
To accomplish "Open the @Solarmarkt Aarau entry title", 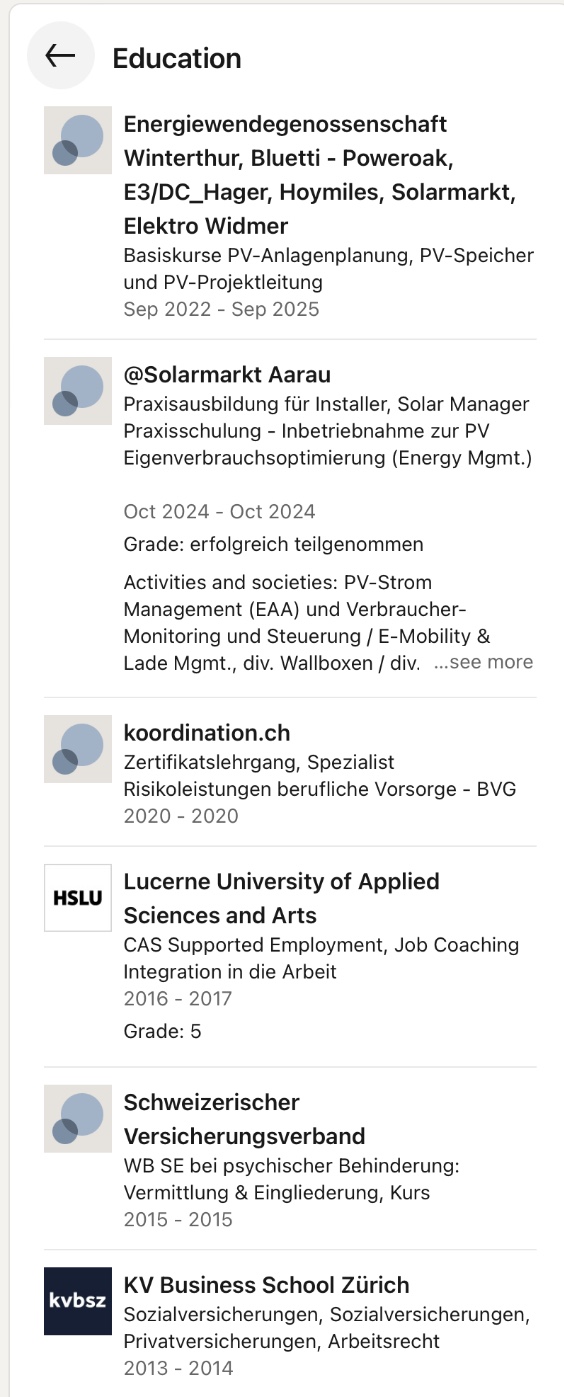I will [x=227, y=375].
